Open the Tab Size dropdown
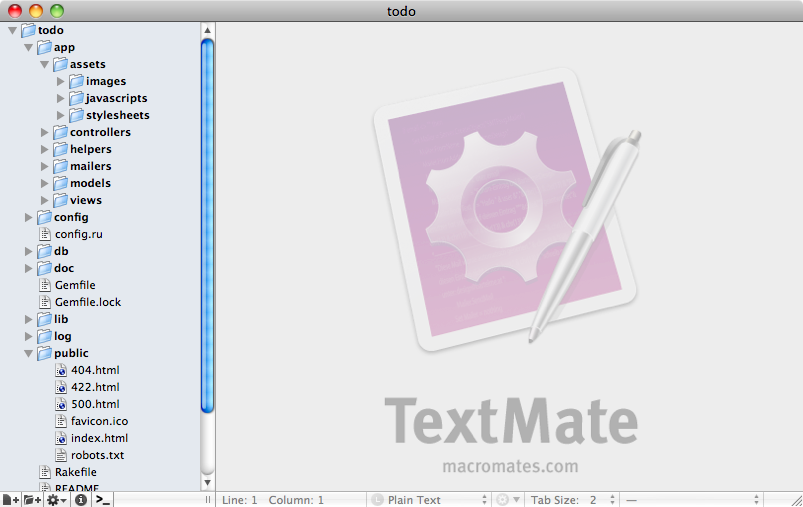The image size is (803, 507). [573, 500]
